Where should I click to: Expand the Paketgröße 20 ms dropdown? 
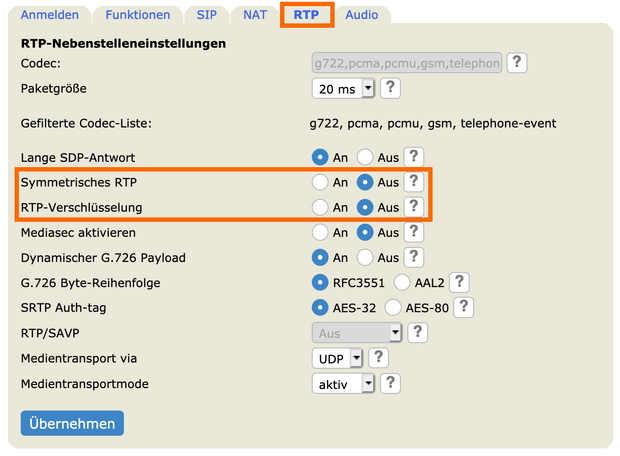(343, 88)
